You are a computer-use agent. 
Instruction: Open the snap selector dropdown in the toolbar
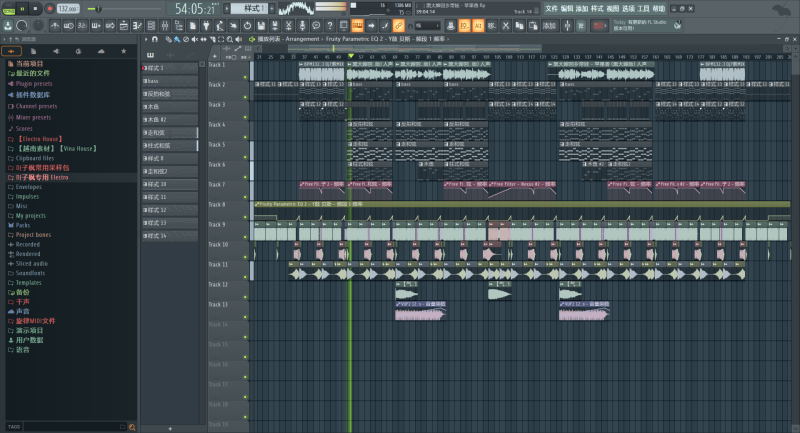tap(427, 26)
